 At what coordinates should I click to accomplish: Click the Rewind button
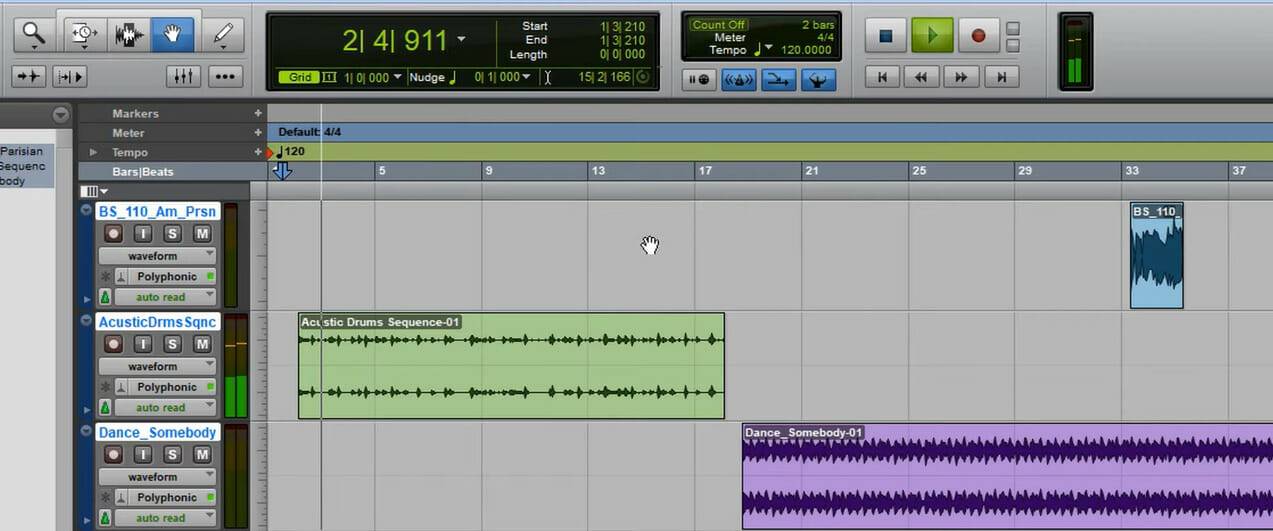(x=922, y=76)
